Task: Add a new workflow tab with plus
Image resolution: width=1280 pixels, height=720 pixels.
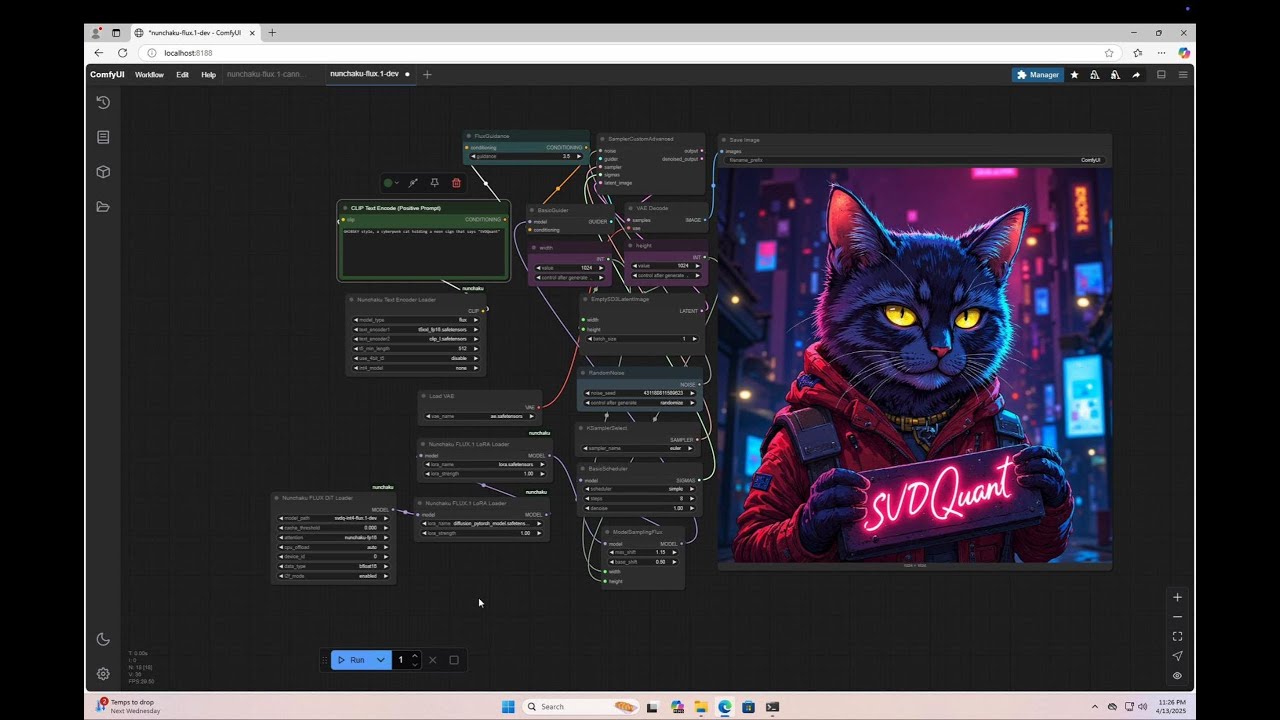Action: 427,74
